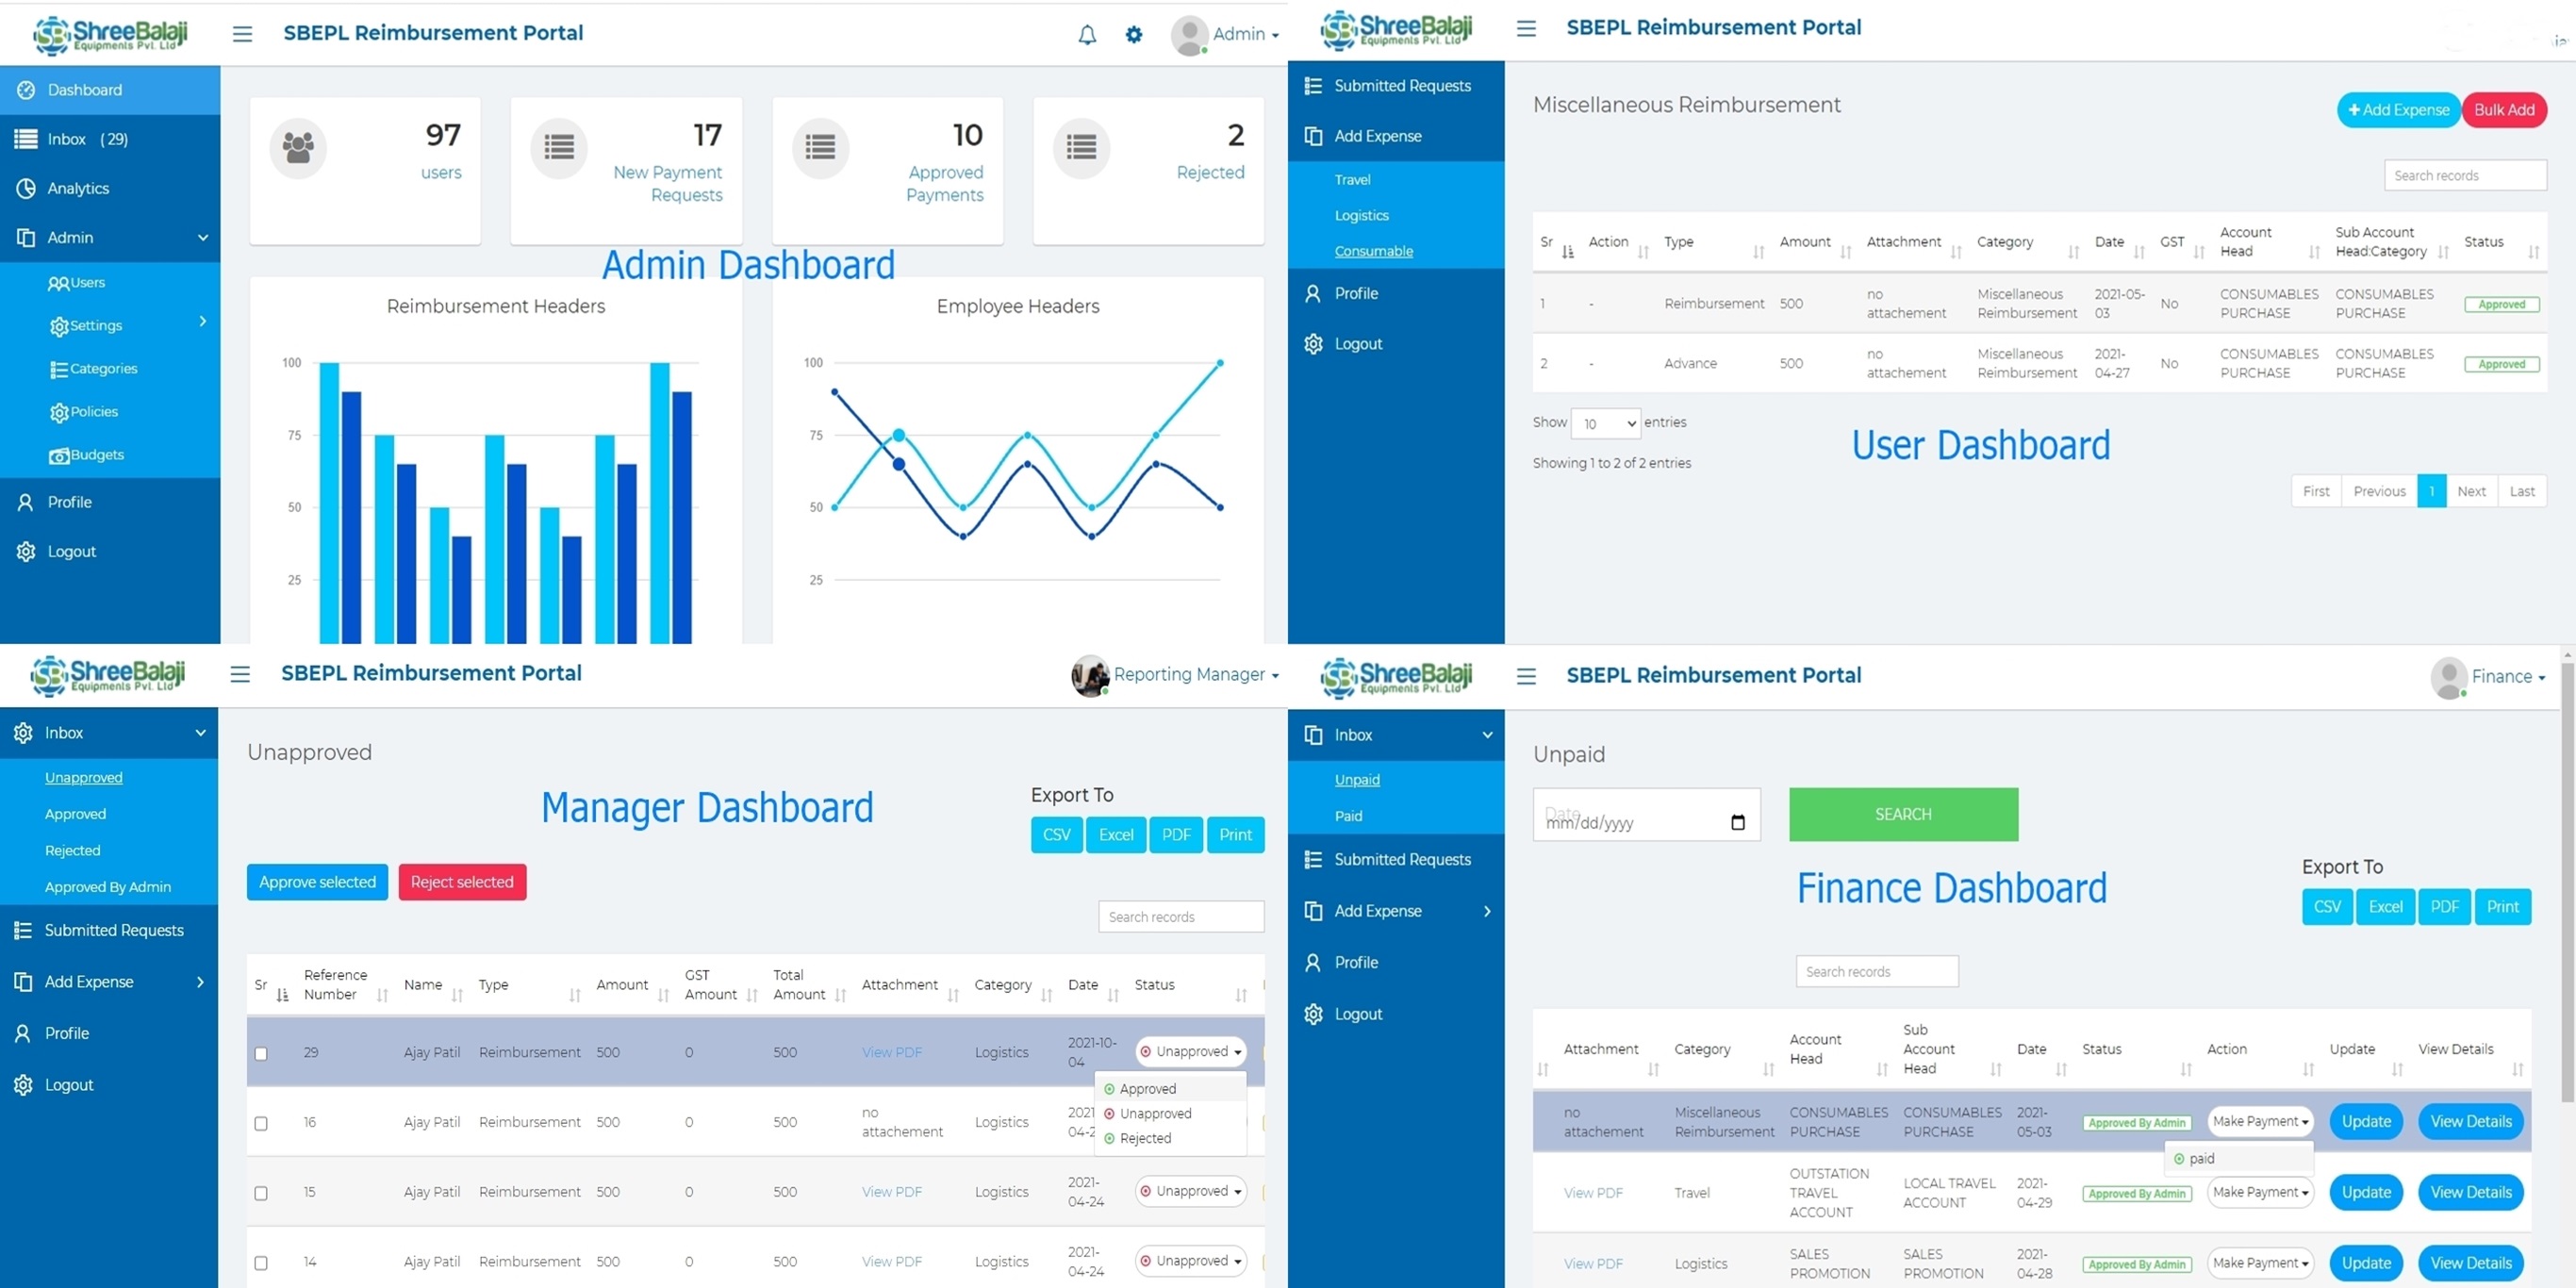2576x1288 pixels.
Task: Open the Show entries count dropdown
Action: (x=1605, y=424)
